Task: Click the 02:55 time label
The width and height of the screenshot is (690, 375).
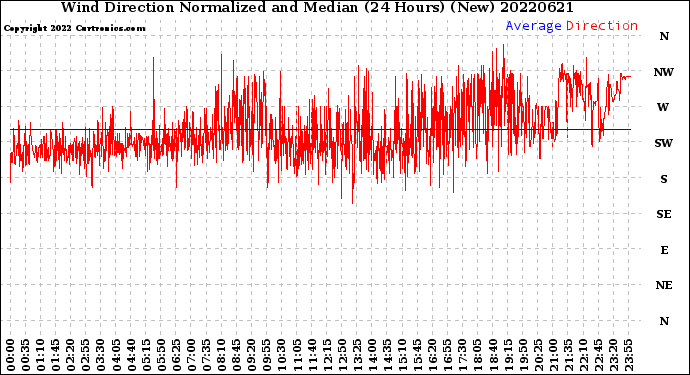Action: click(x=86, y=356)
